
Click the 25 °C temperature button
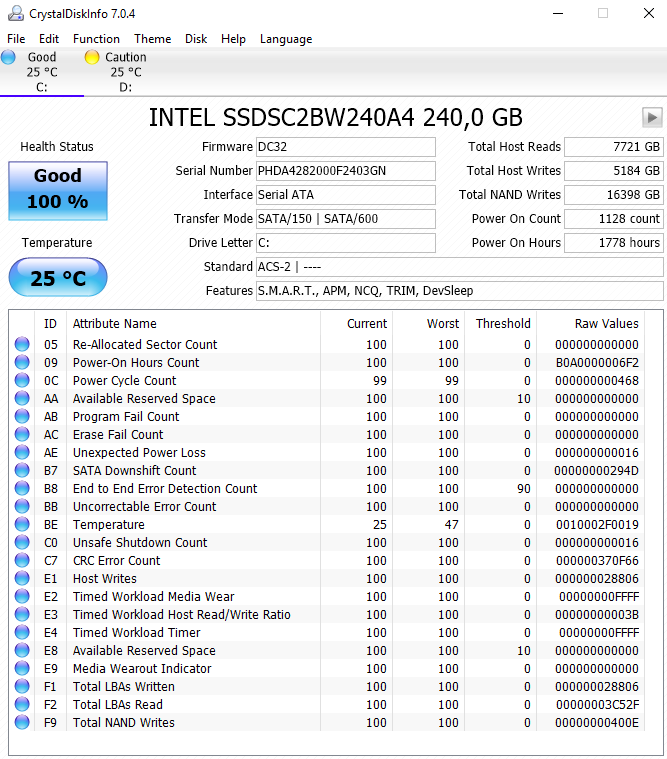pos(57,278)
